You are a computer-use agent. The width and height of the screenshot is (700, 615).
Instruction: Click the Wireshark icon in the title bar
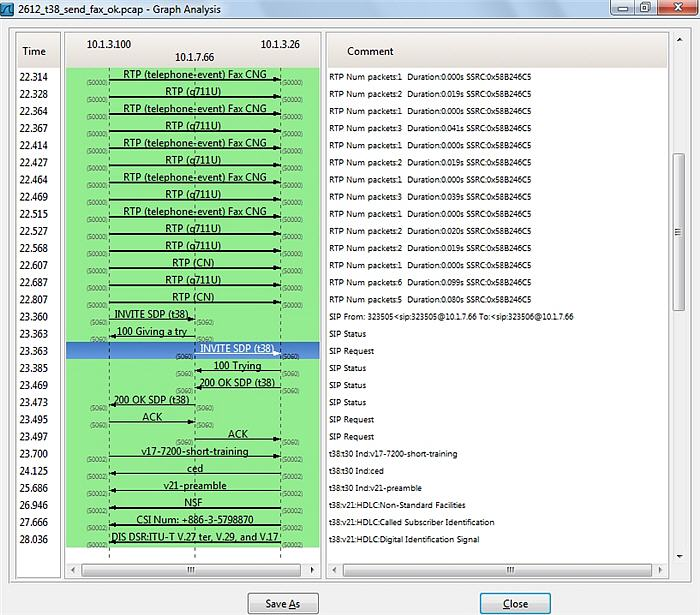(x=10, y=9)
